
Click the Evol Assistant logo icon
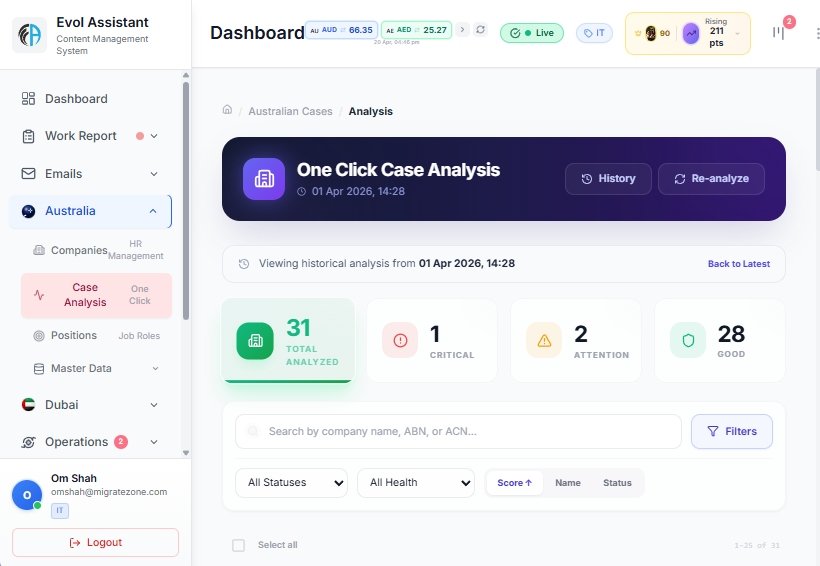pos(29,35)
